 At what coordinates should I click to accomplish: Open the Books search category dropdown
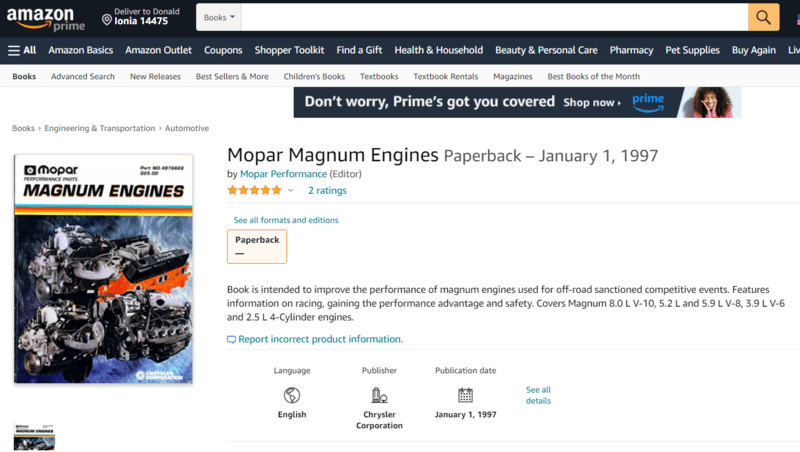click(219, 17)
